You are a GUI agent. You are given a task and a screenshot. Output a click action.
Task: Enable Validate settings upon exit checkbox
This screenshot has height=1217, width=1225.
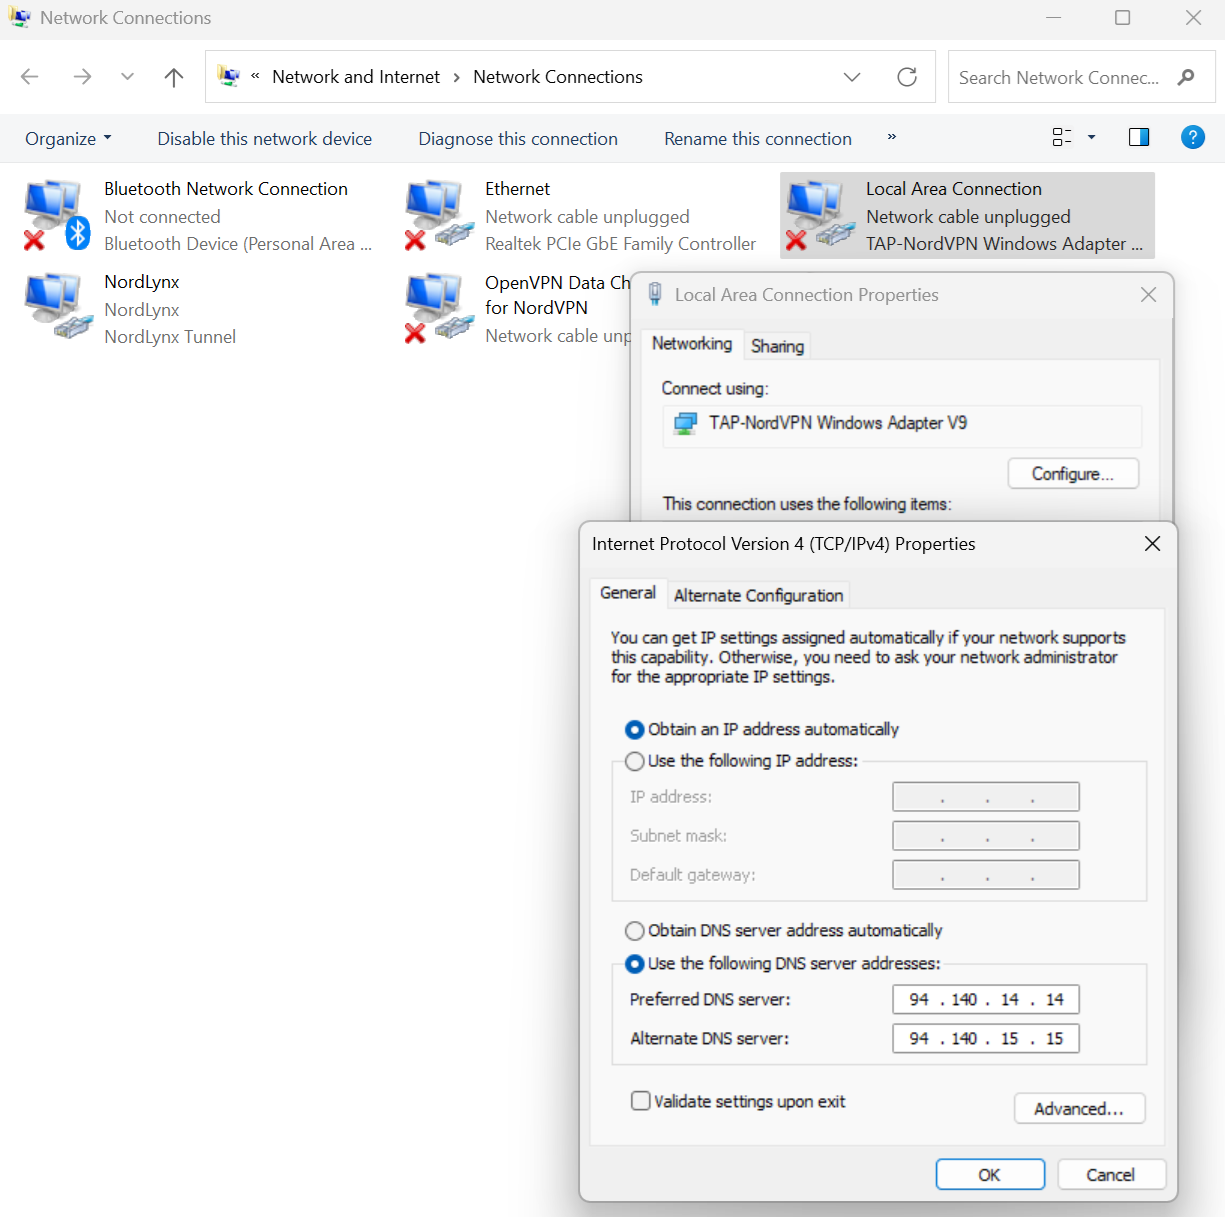(x=641, y=1101)
